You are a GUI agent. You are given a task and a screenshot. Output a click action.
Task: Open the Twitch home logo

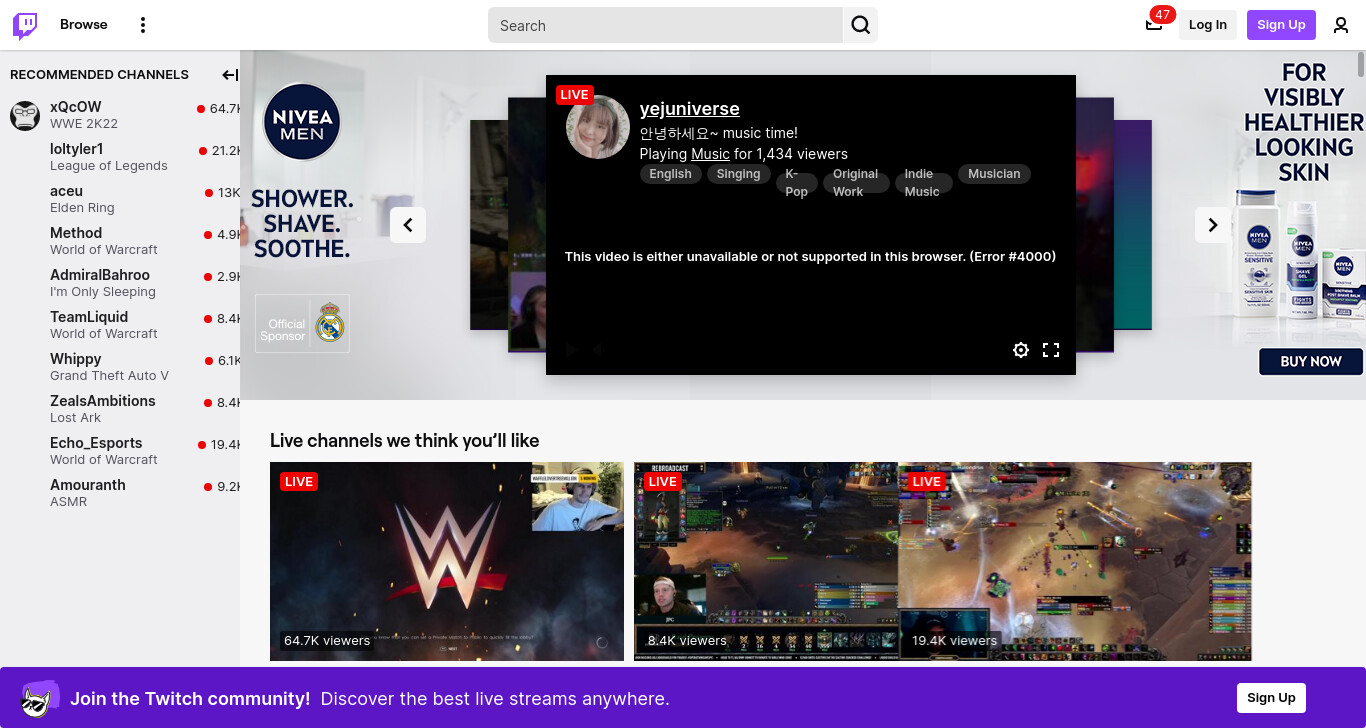click(25, 25)
